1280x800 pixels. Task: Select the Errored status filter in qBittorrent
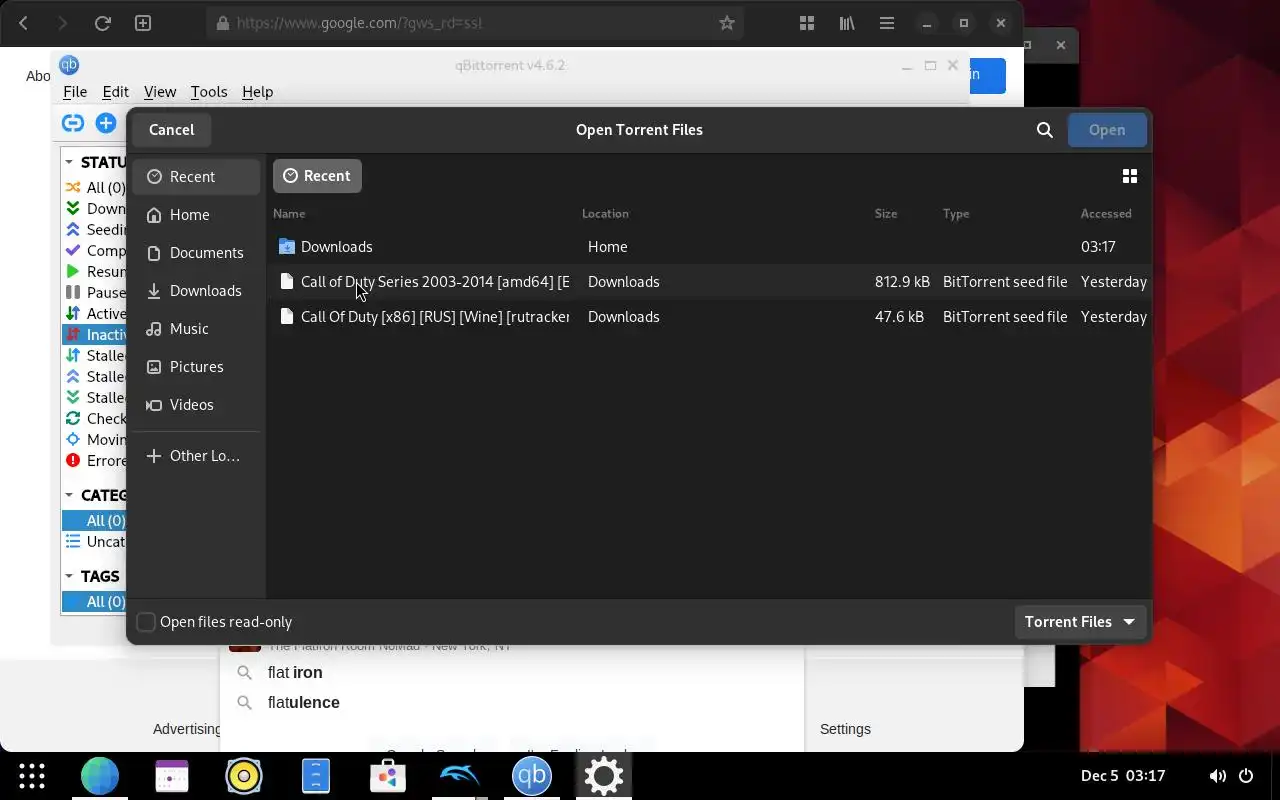(x=96, y=461)
